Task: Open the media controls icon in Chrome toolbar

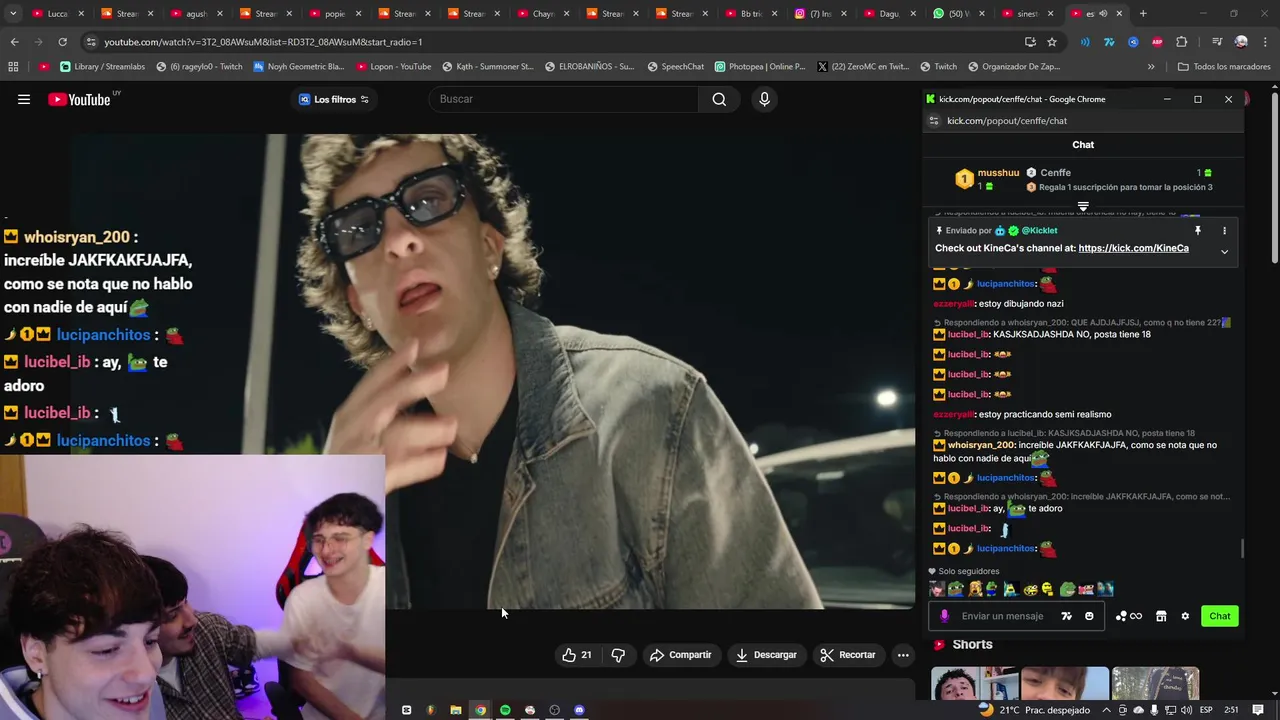Action: pyautogui.click(x=1217, y=42)
